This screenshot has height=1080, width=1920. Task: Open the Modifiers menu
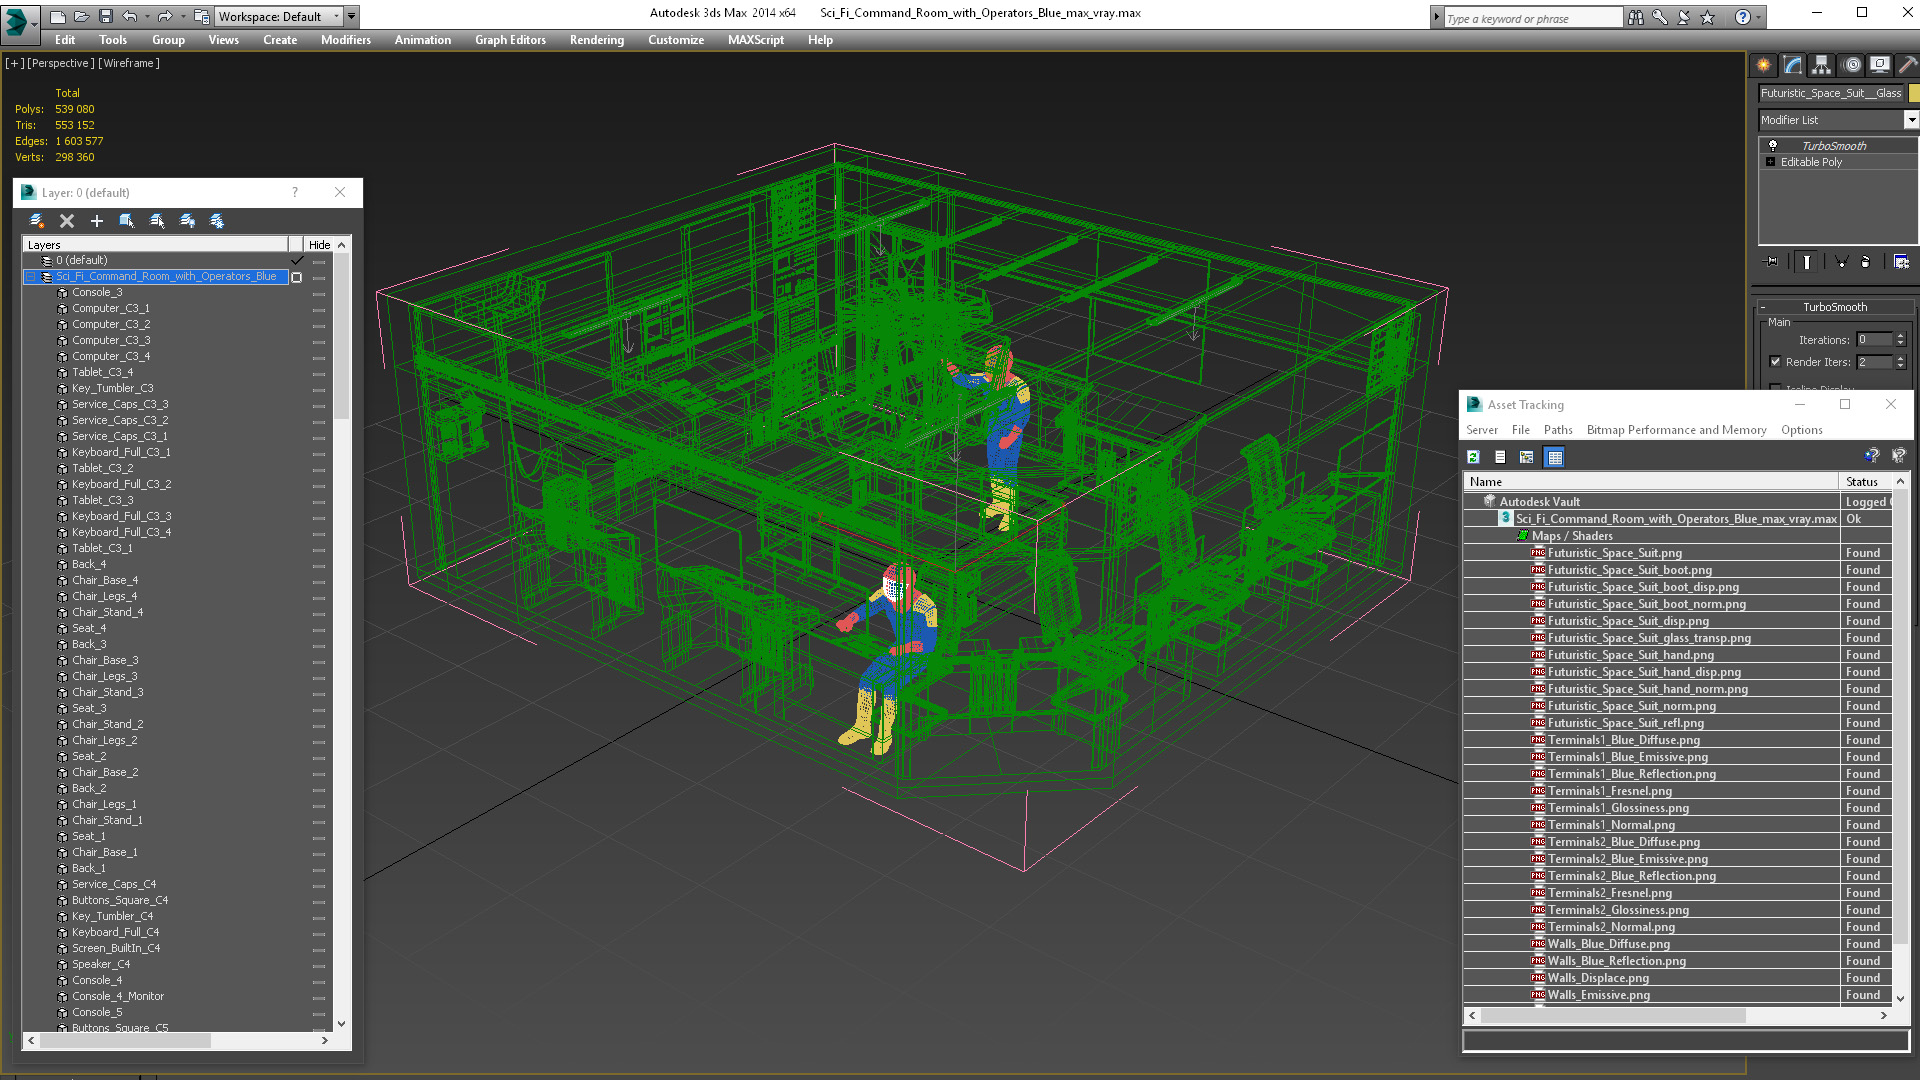[346, 40]
